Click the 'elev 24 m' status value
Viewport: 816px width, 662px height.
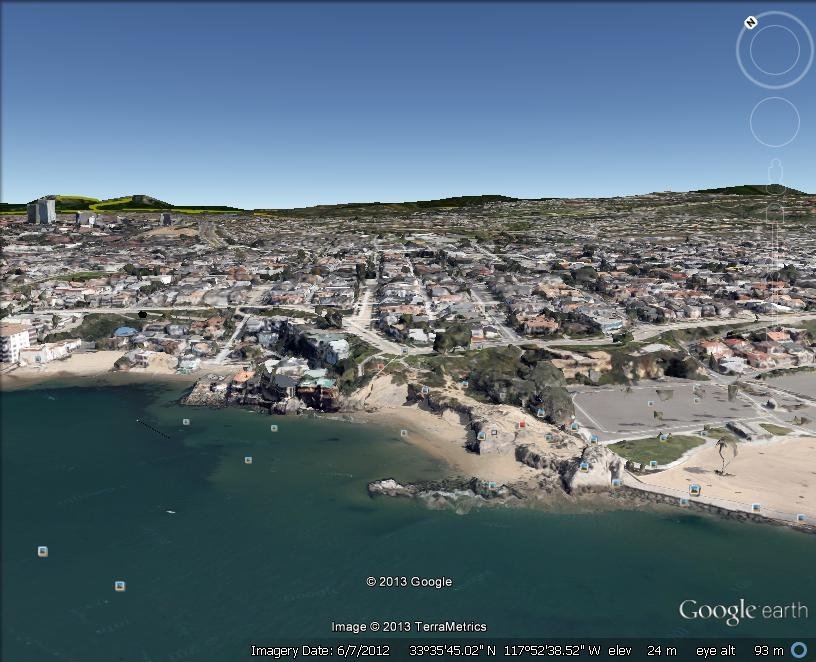642,651
